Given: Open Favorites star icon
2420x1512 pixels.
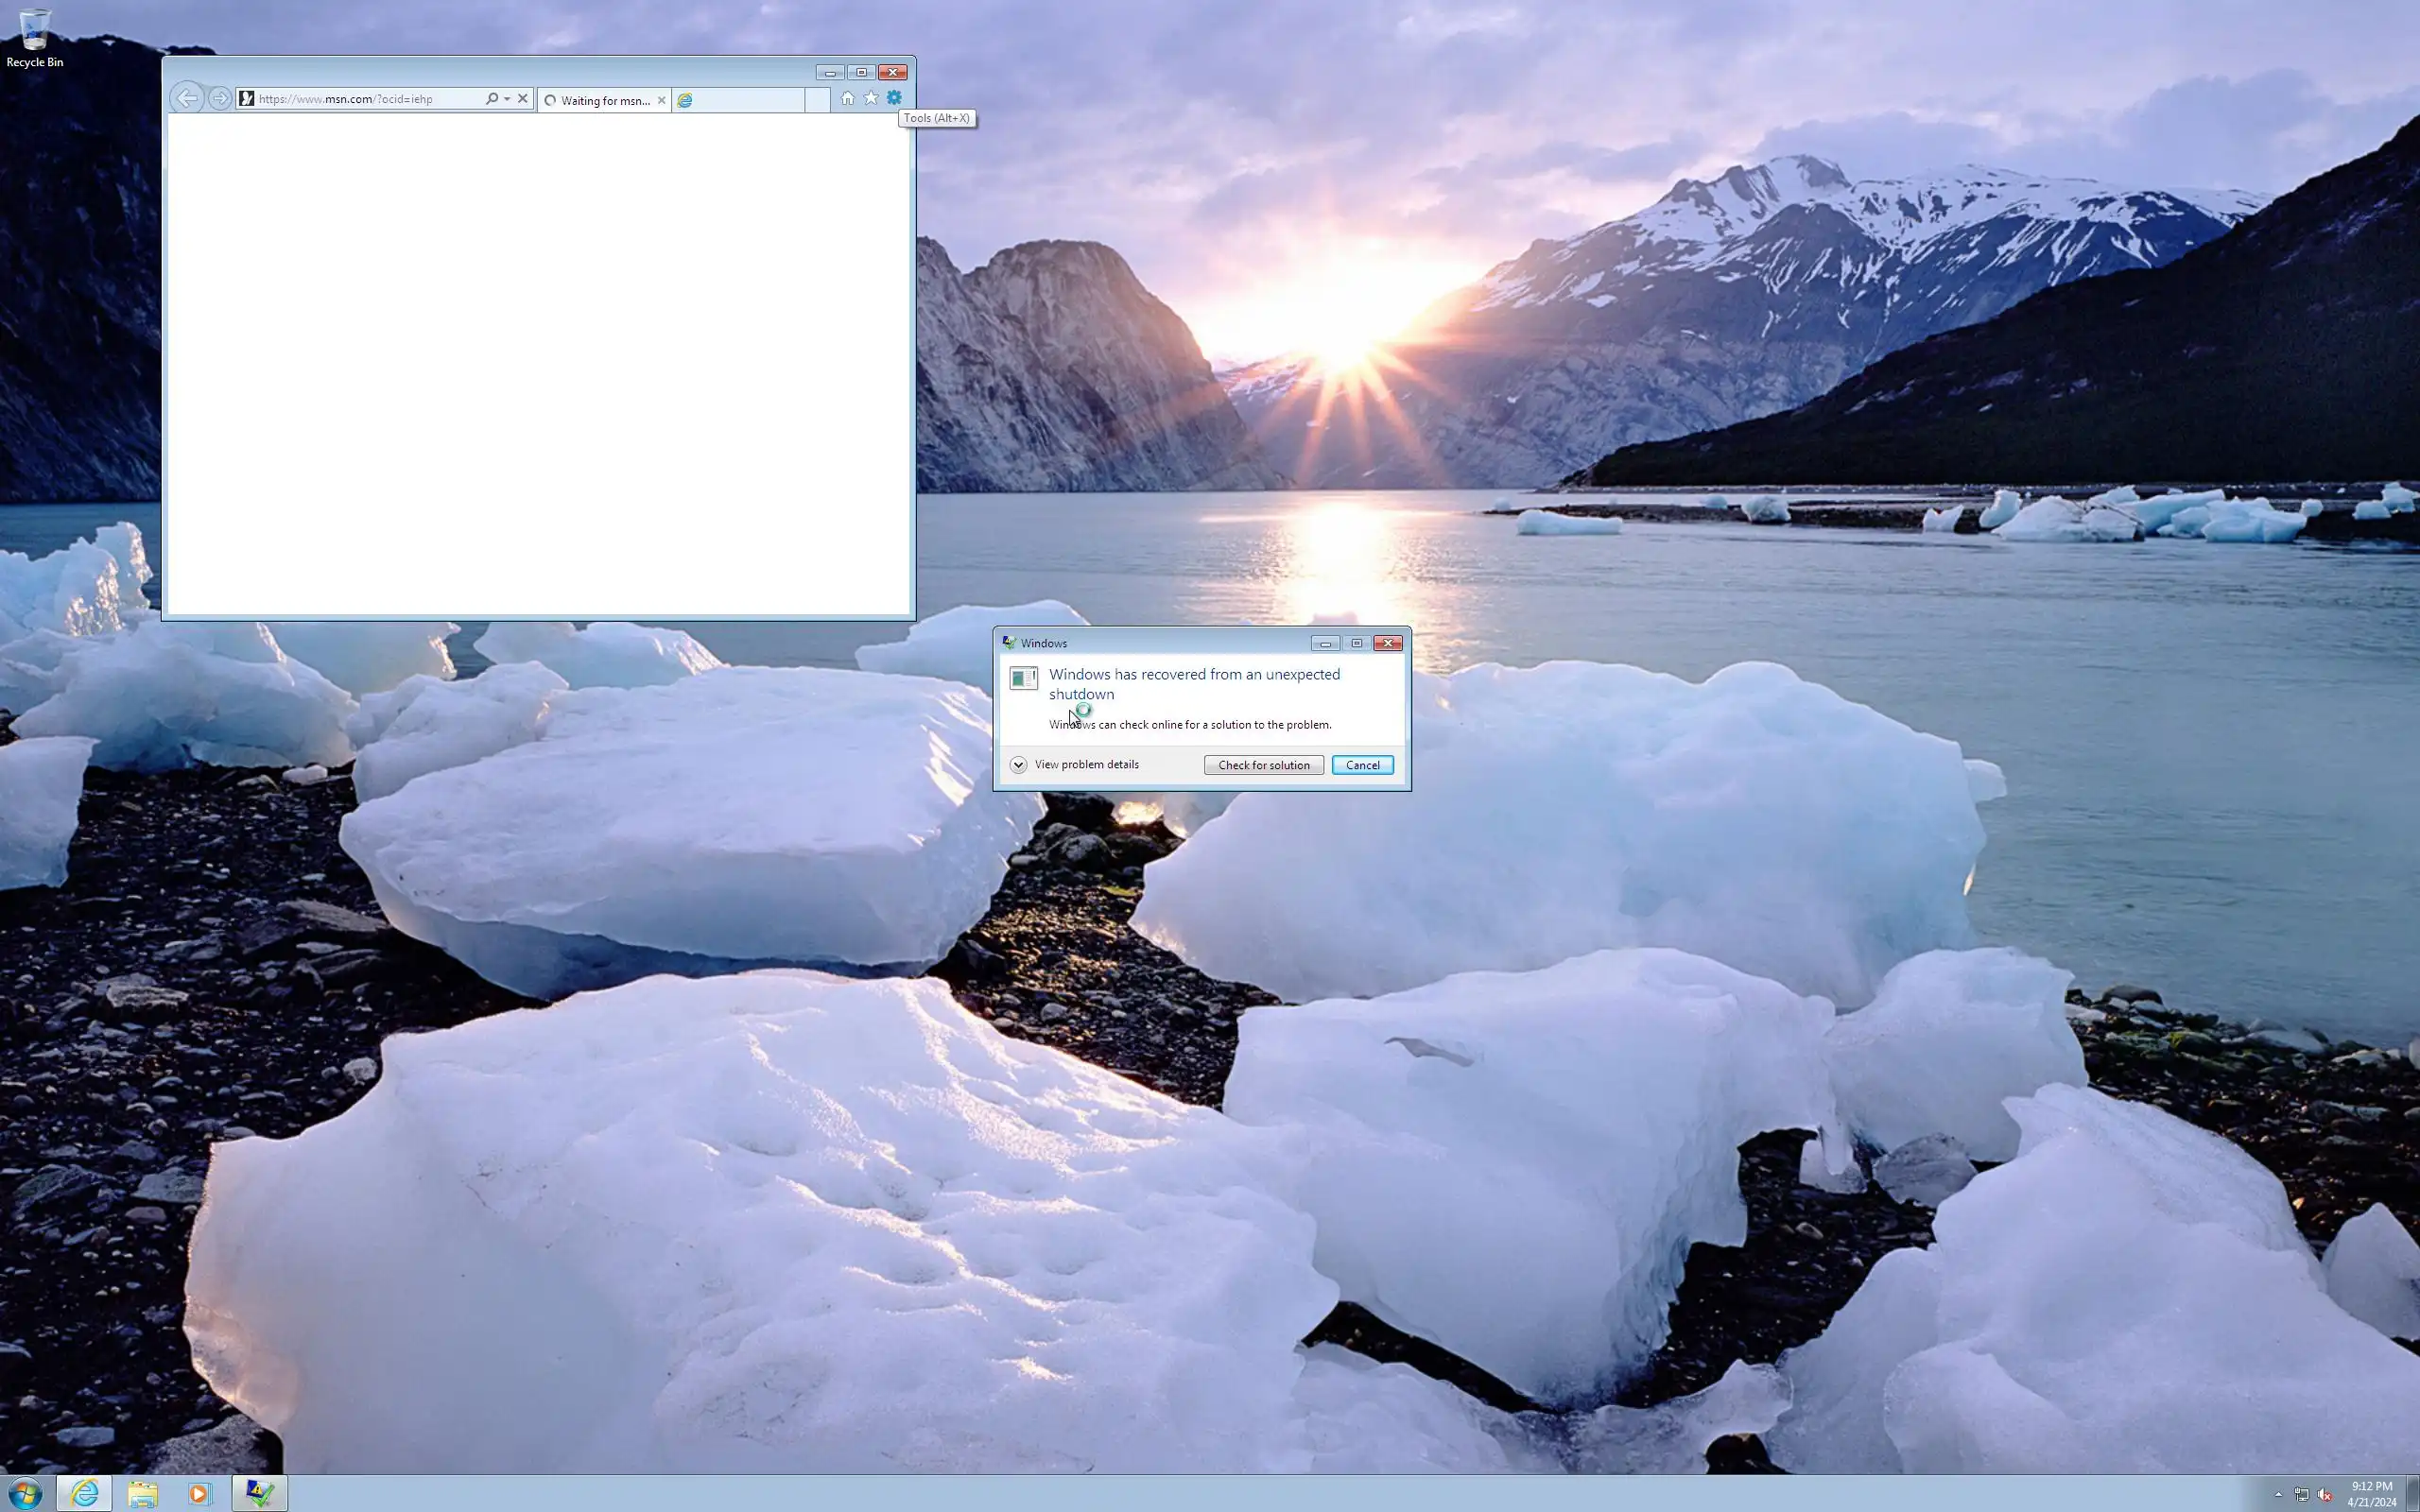Looking at the screenshot, I should 870,98.
